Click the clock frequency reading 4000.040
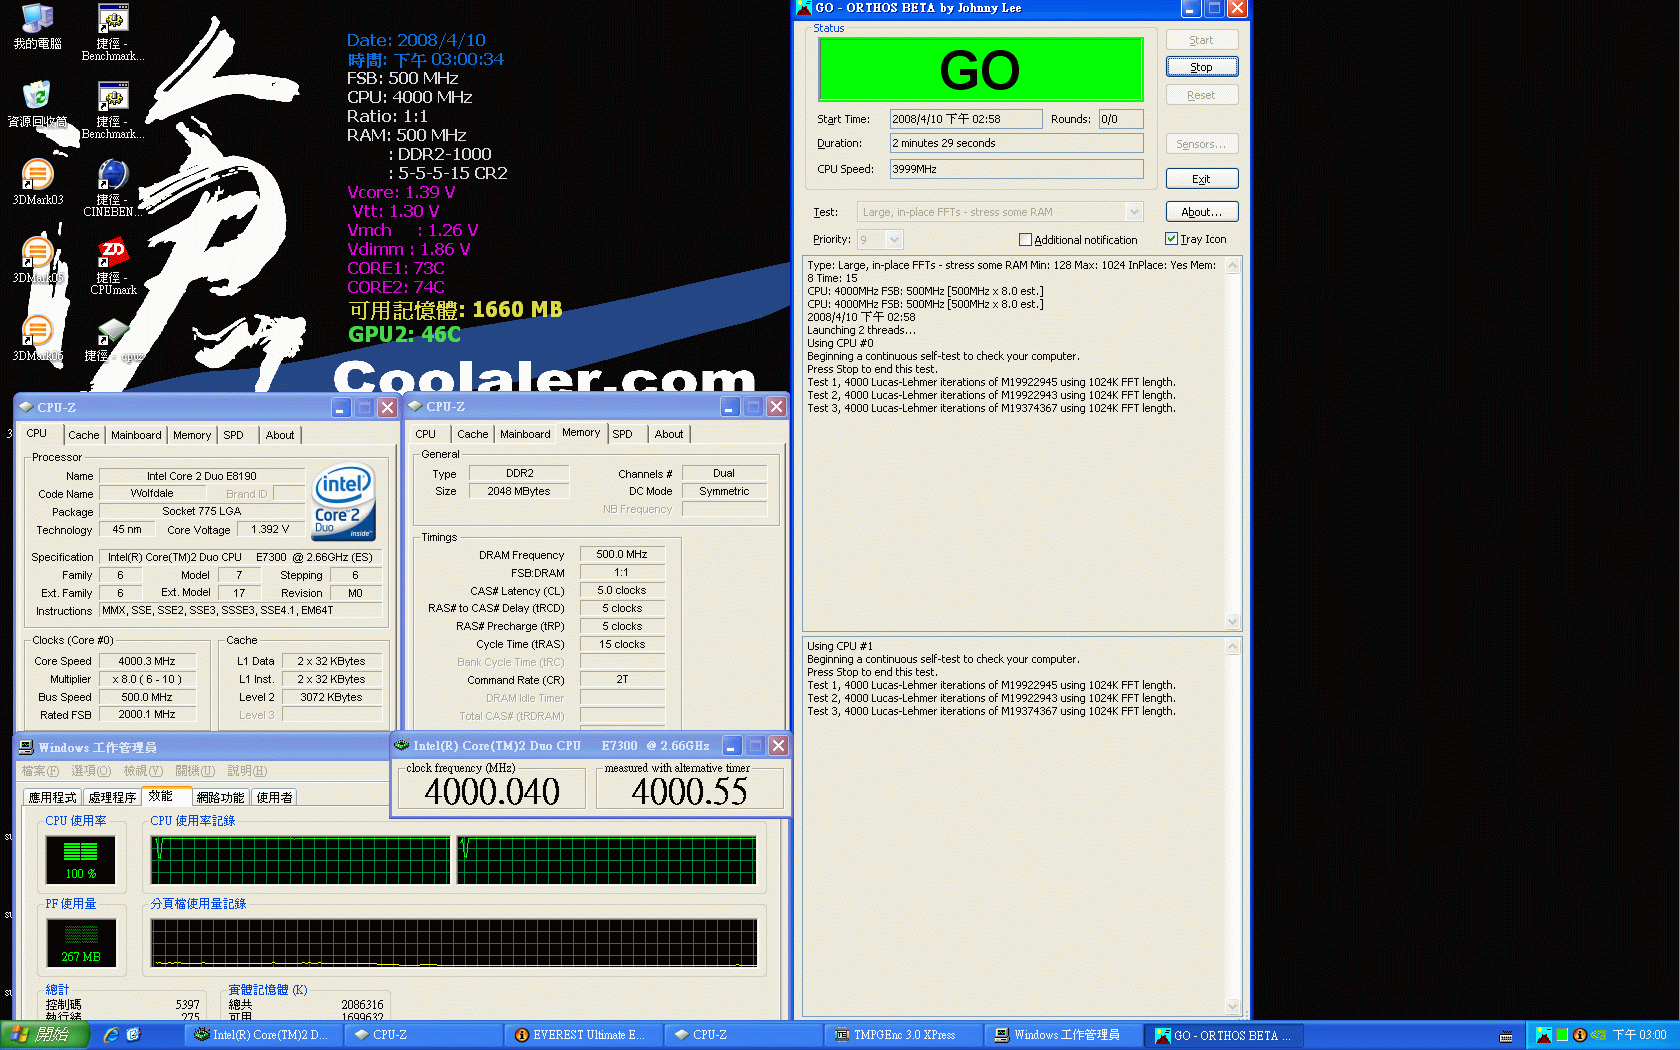Image resolution: width=1680 pixels, height=1050 pixels. [x=492, y=792]
